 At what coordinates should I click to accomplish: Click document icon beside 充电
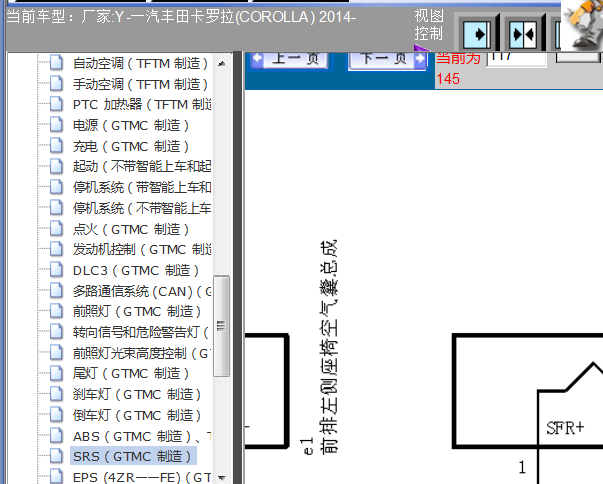tap(57, 146)
